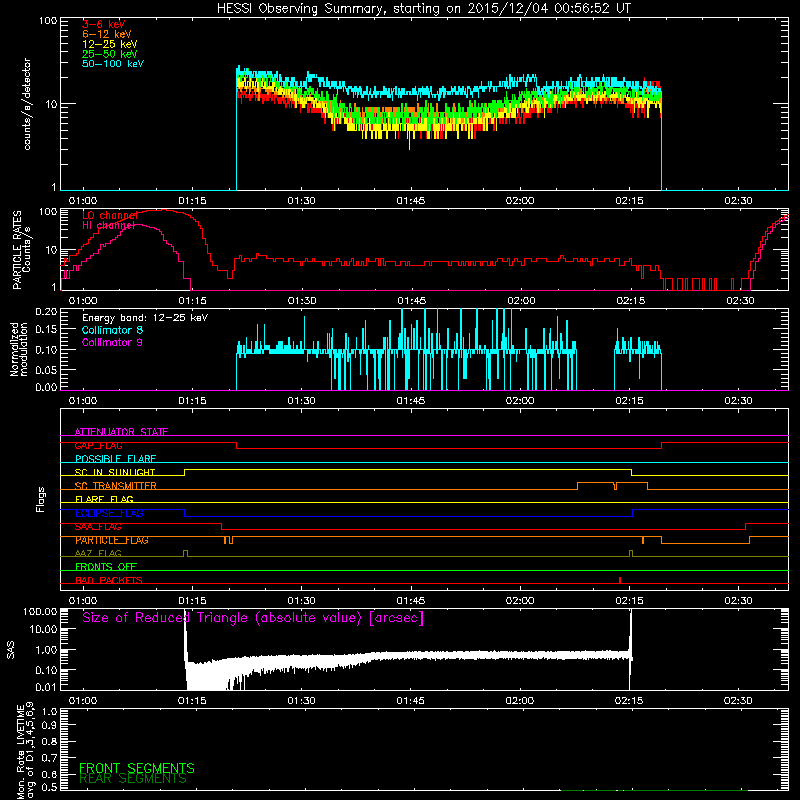Viewport: 800px width, 800px height.
Task: Click the 'REAR SEGMENTS' legend label
Action: (133, 779)
